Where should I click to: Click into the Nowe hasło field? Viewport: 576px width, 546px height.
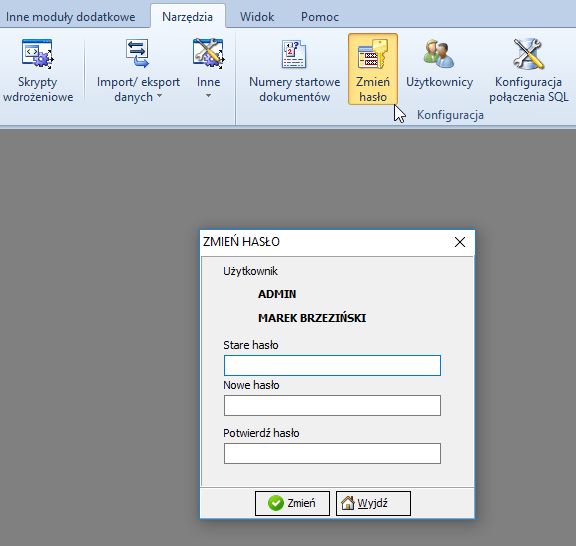[332, 406]
